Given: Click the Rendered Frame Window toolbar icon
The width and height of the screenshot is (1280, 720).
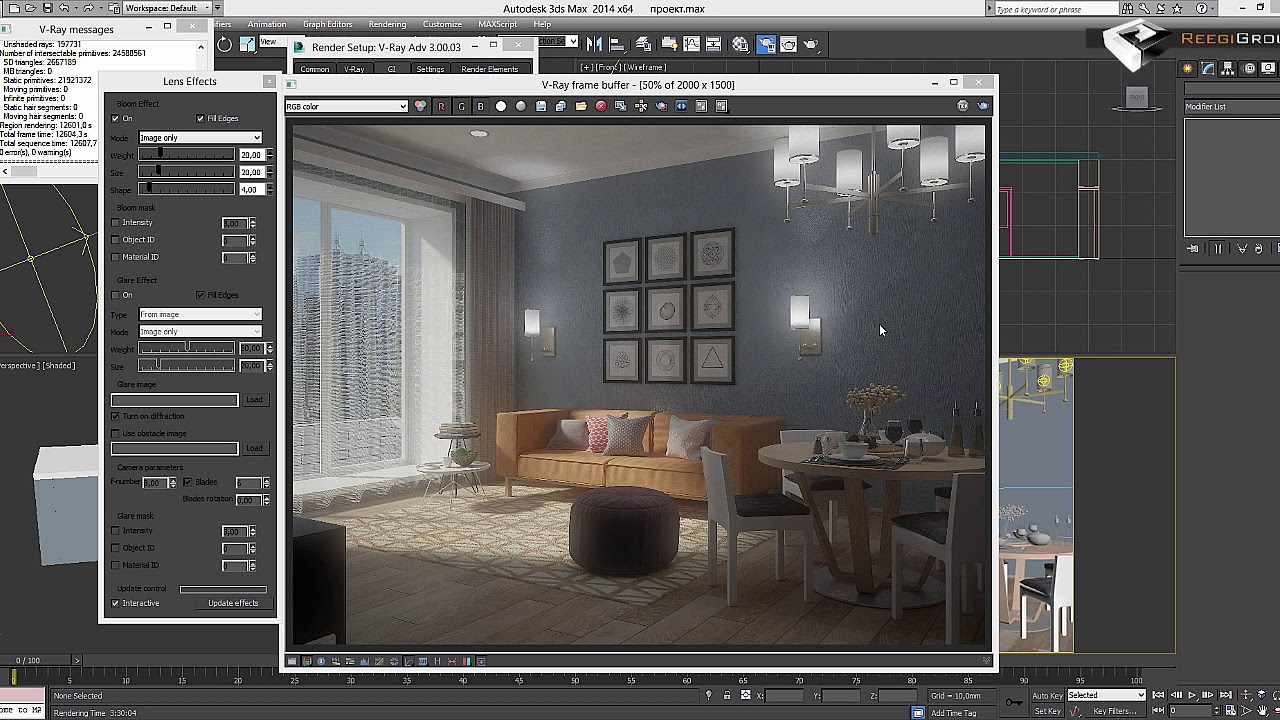Looking at the screenshot, I should pyautogui.click(x=788, y=44).
